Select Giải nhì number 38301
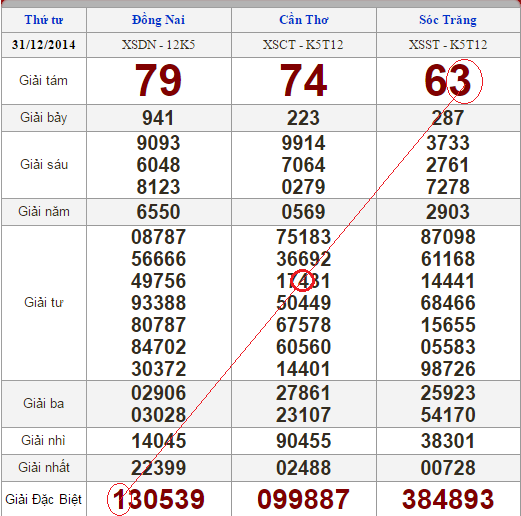This screenshot has width=521, height=516. tap(448, 441)
